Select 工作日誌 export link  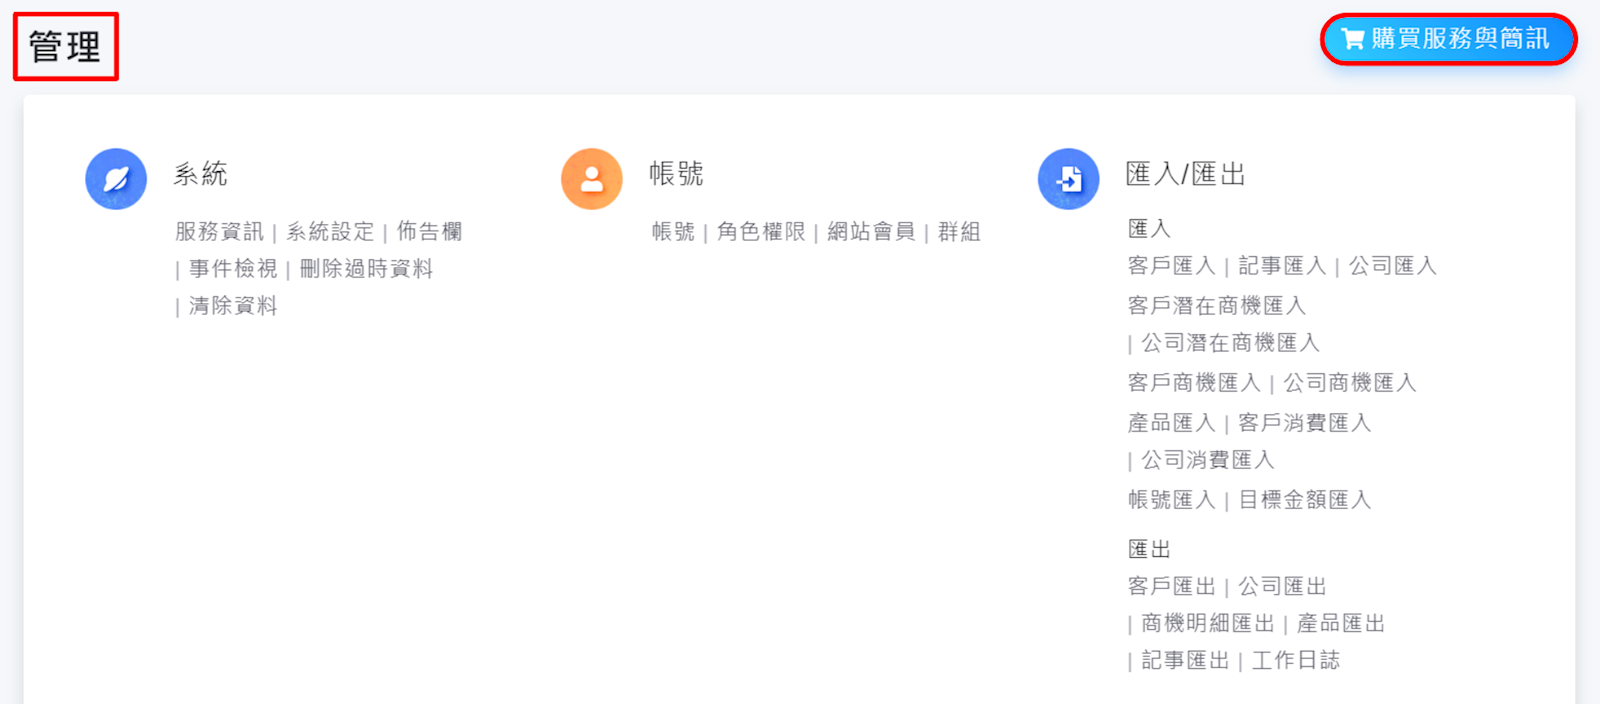(1296, 661)
